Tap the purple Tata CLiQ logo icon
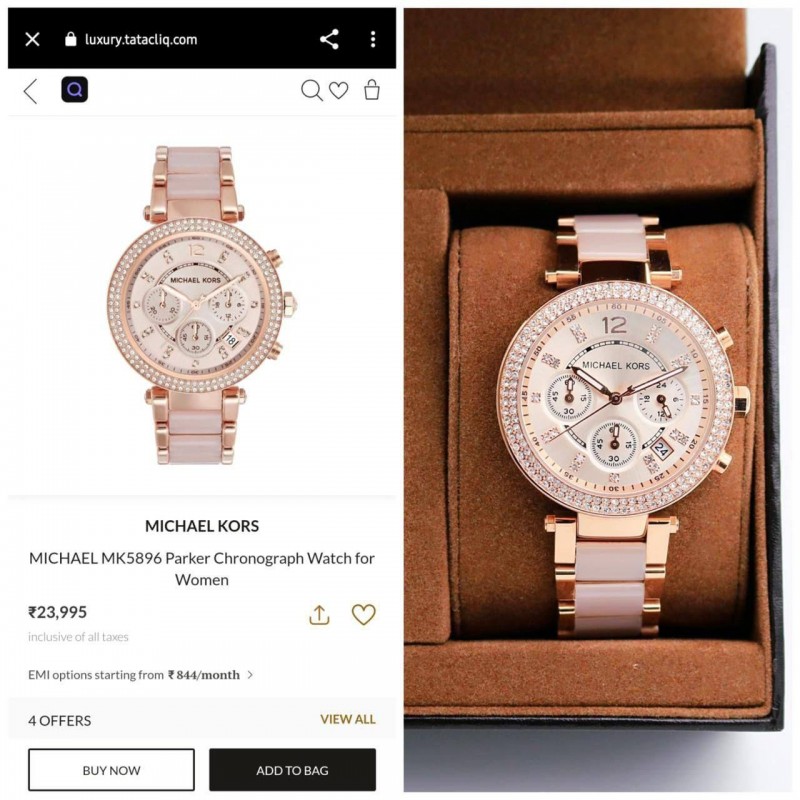This screenshot has height=800, width=800. [74, 90]
